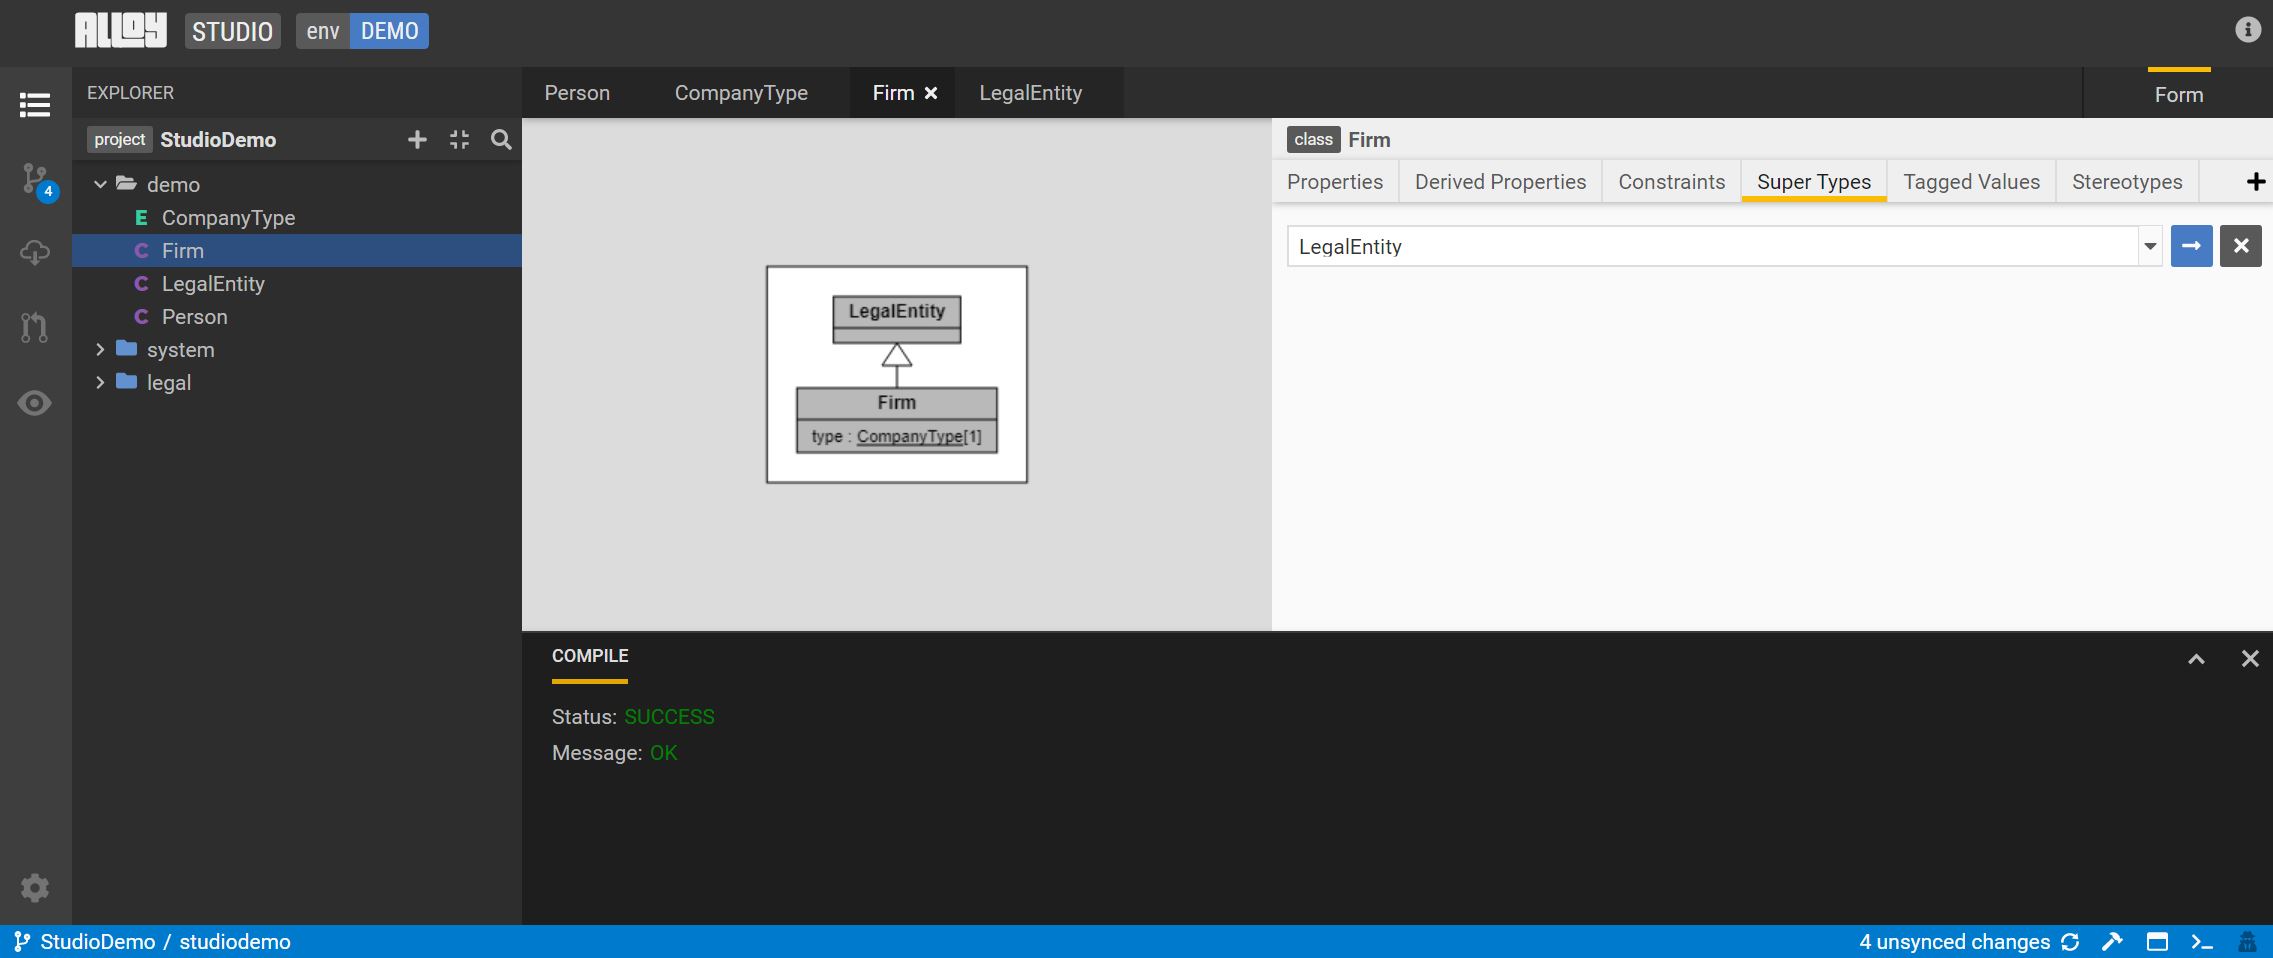The image size is (2273, 958).
Task: Select the Person class in explorer
Action: (x=194, y=317)
